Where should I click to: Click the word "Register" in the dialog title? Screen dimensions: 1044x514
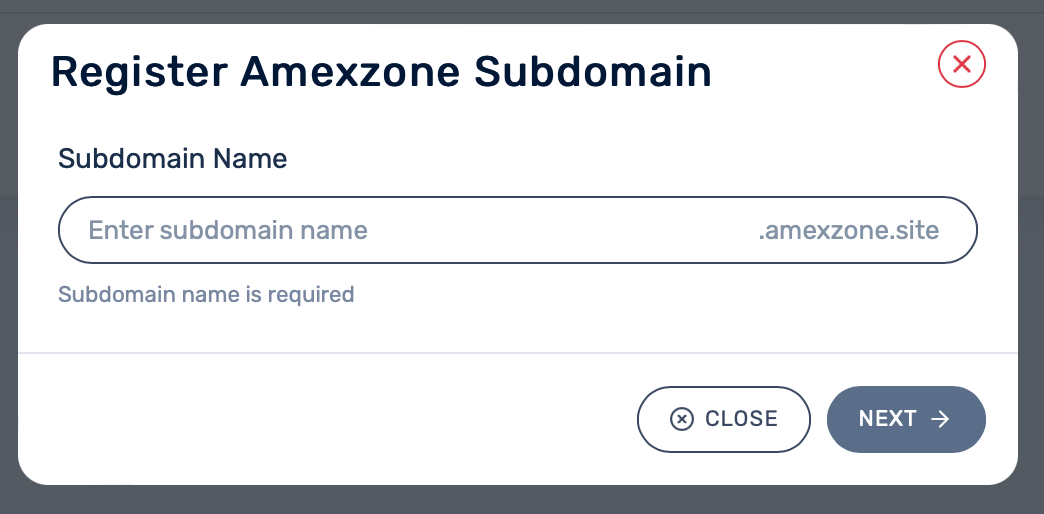pos(139,73)
